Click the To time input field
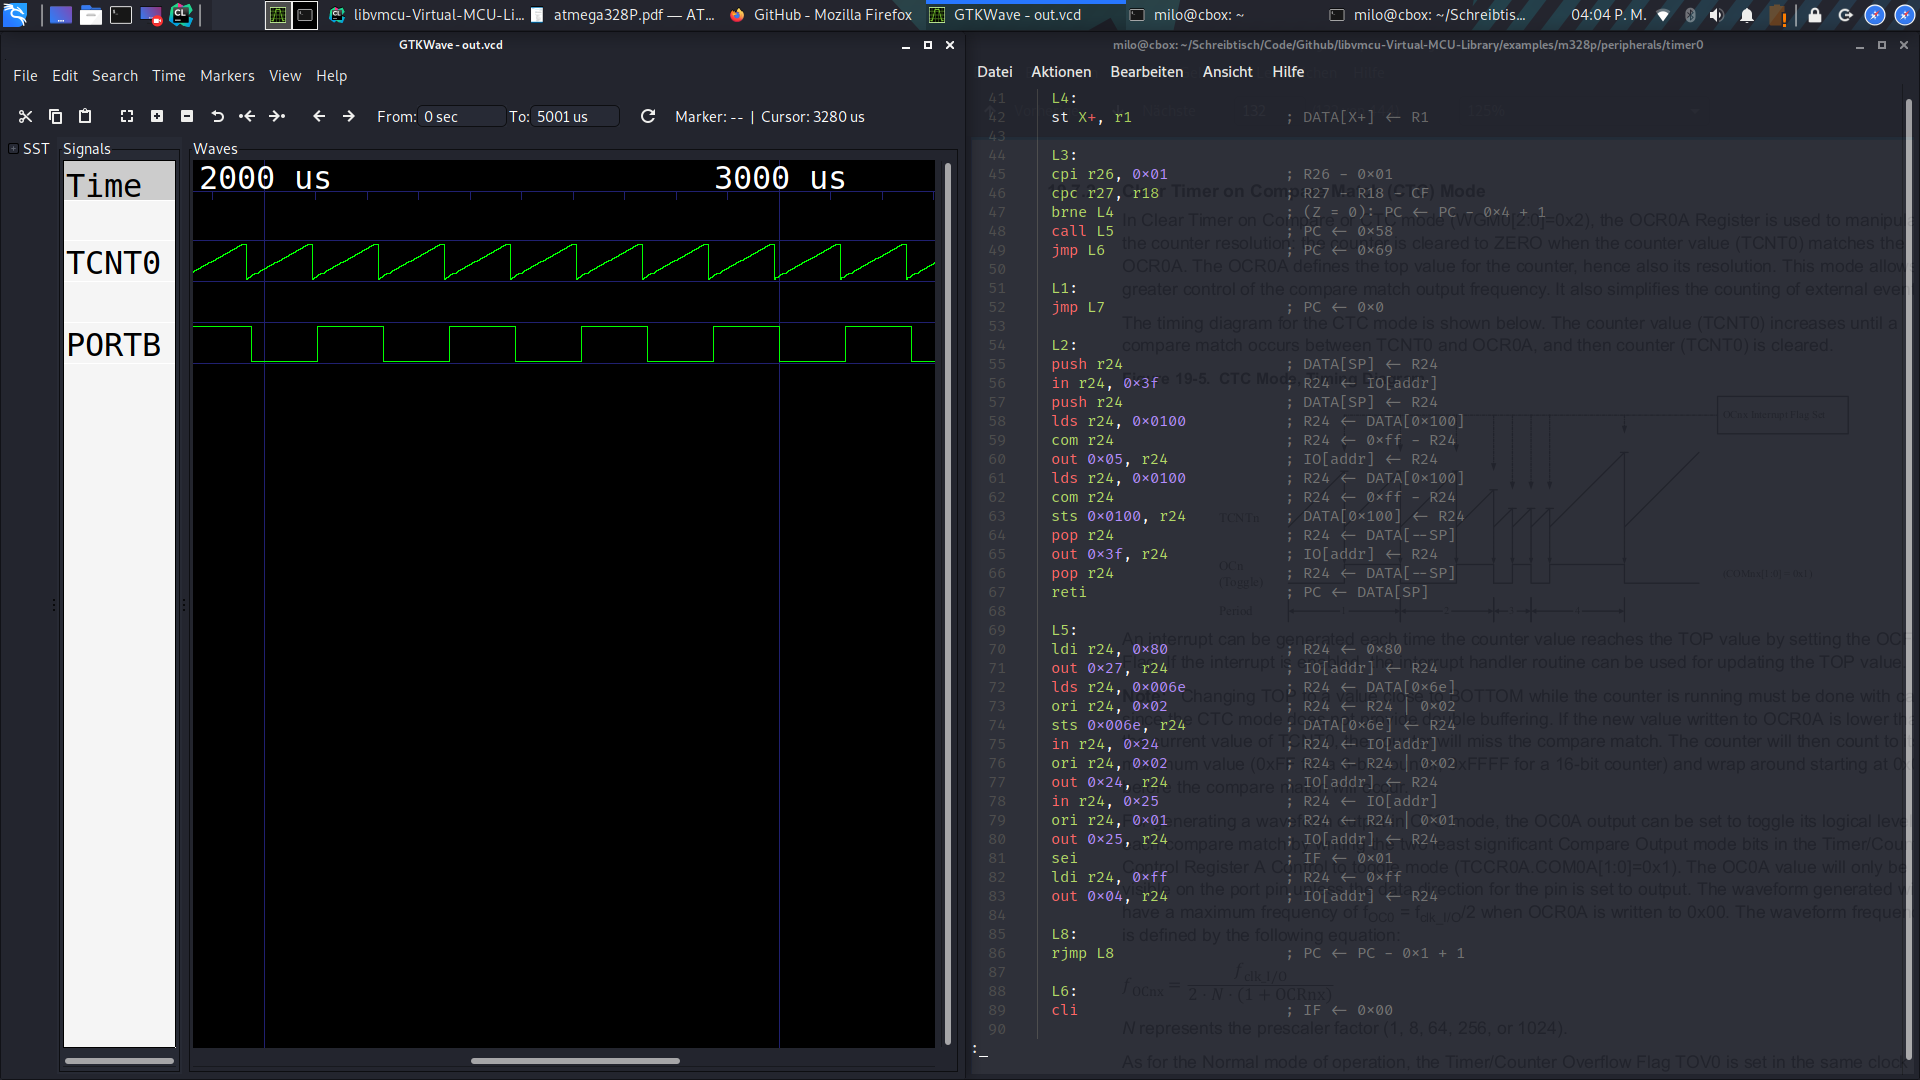The image size is (1920, 1080). 575,117
